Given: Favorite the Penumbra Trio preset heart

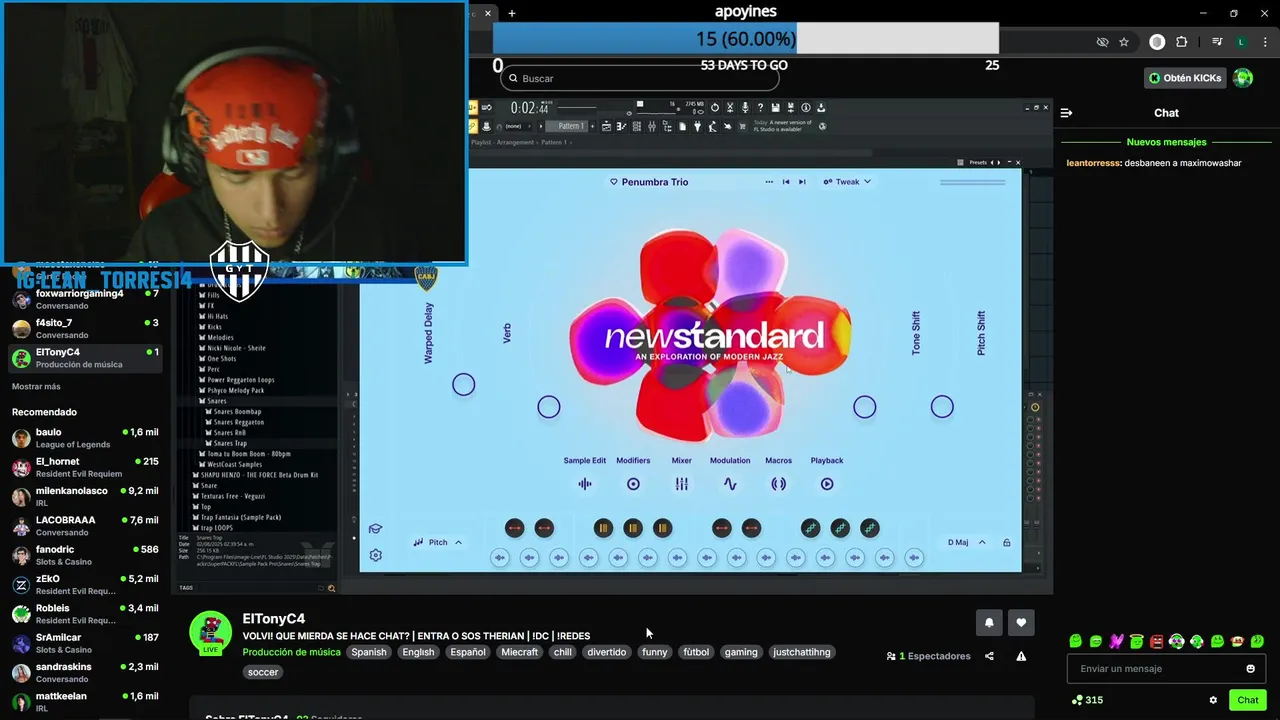Looking at the screenshot, I should [614, 182].
